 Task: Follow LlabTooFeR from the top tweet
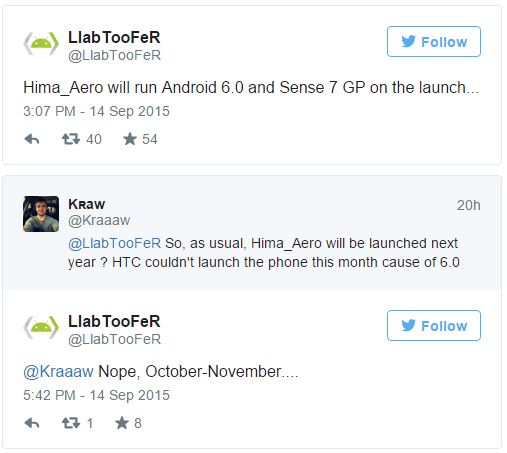pos(434,42)
